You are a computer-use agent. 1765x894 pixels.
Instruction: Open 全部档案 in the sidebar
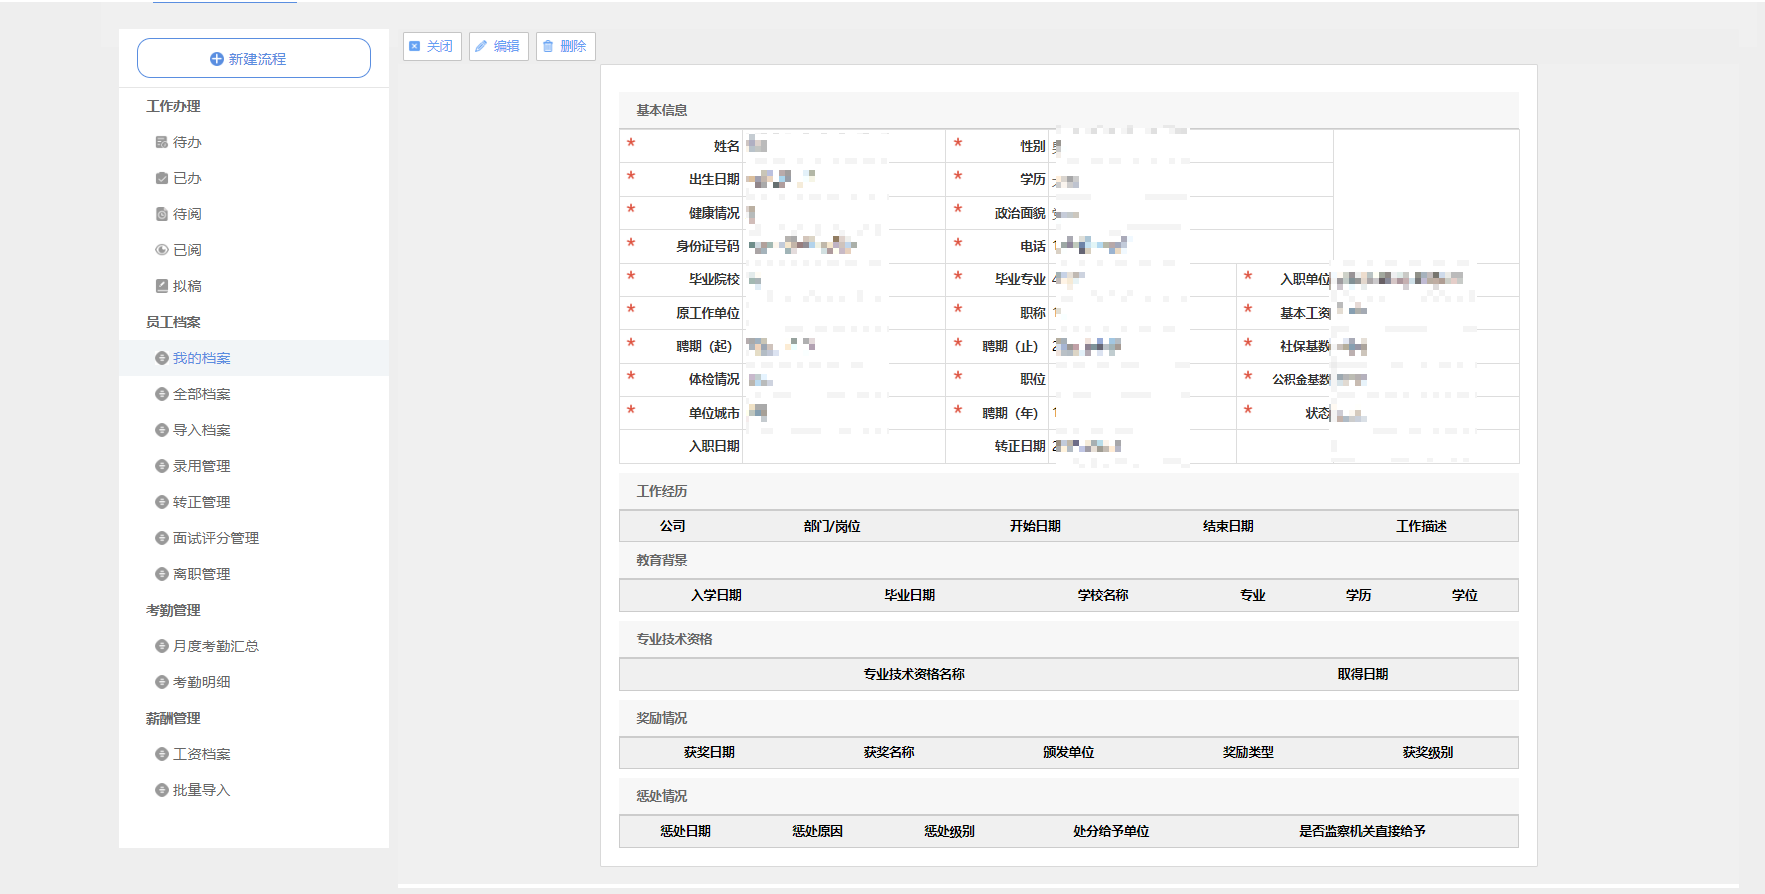coord(201,394)
